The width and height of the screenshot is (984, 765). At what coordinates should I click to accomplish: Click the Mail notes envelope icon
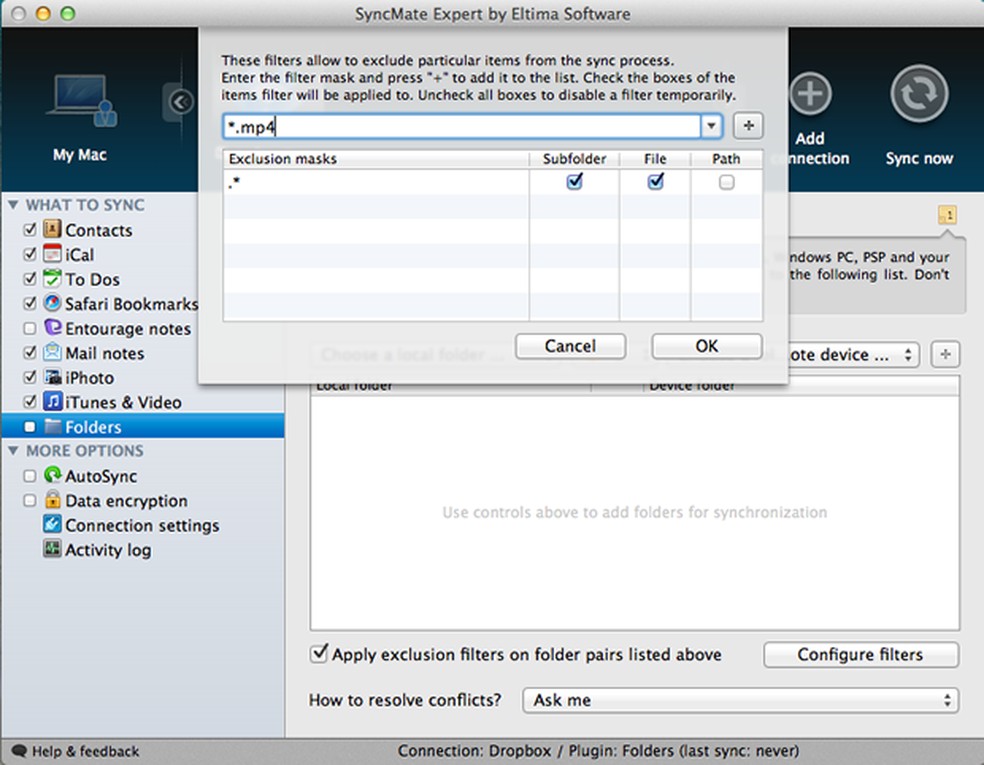click(52, 352)
